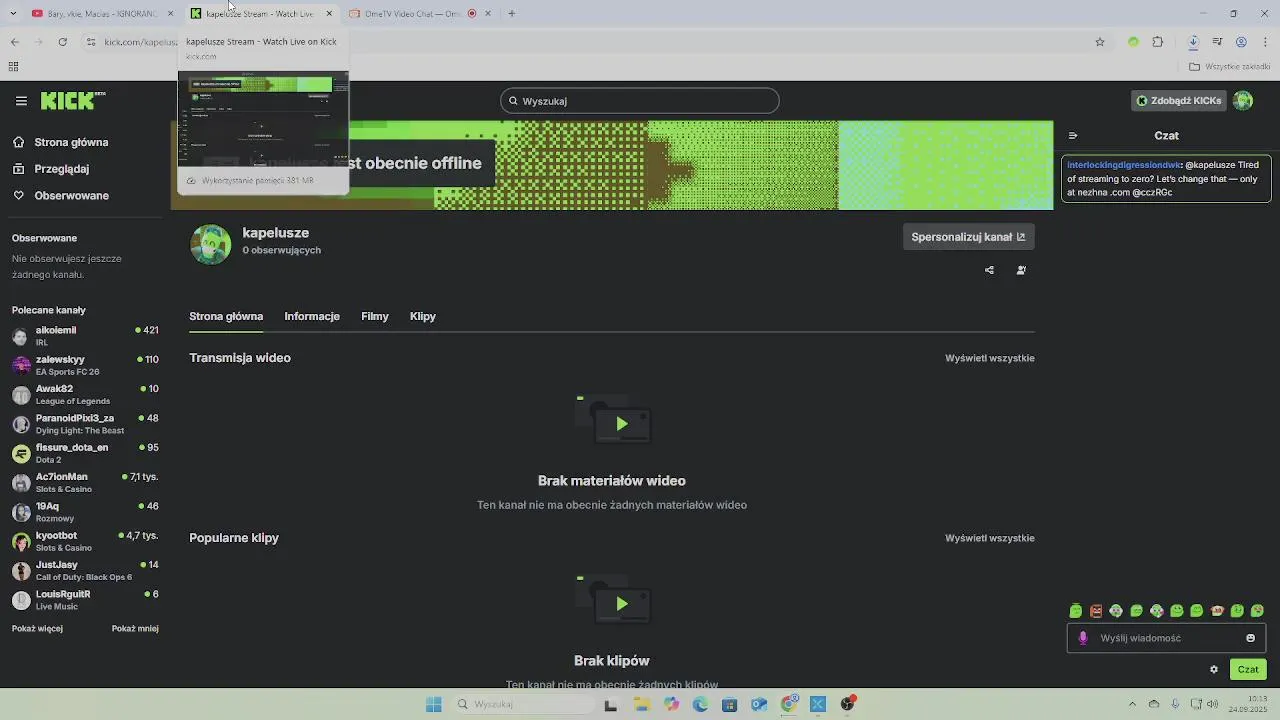Insert the last emote in the row
1280x720 pixels.
point(1257,611)
